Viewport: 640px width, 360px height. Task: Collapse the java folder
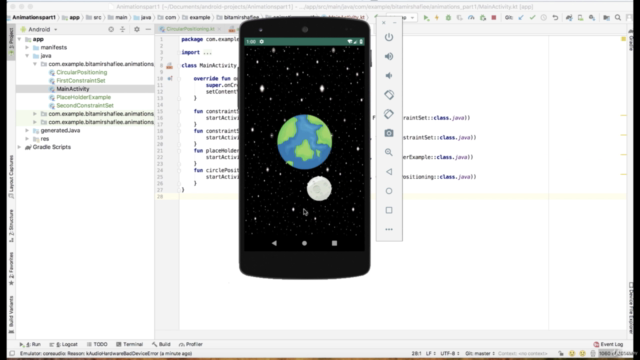[27, 56]
